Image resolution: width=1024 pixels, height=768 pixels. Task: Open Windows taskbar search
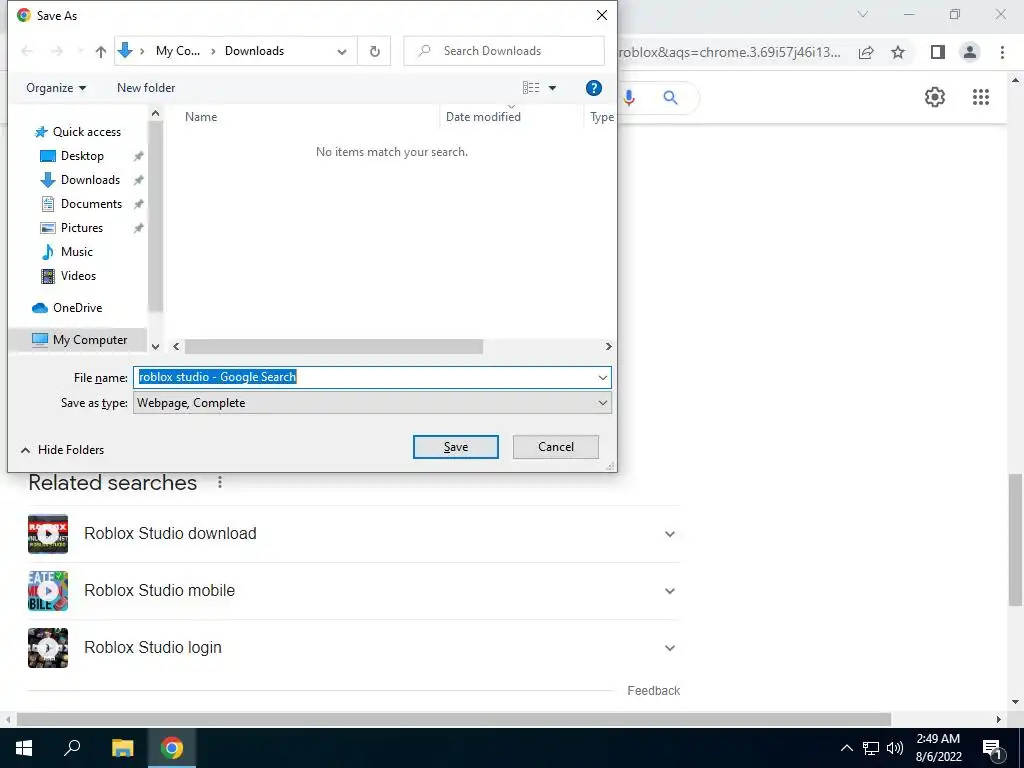72,748
